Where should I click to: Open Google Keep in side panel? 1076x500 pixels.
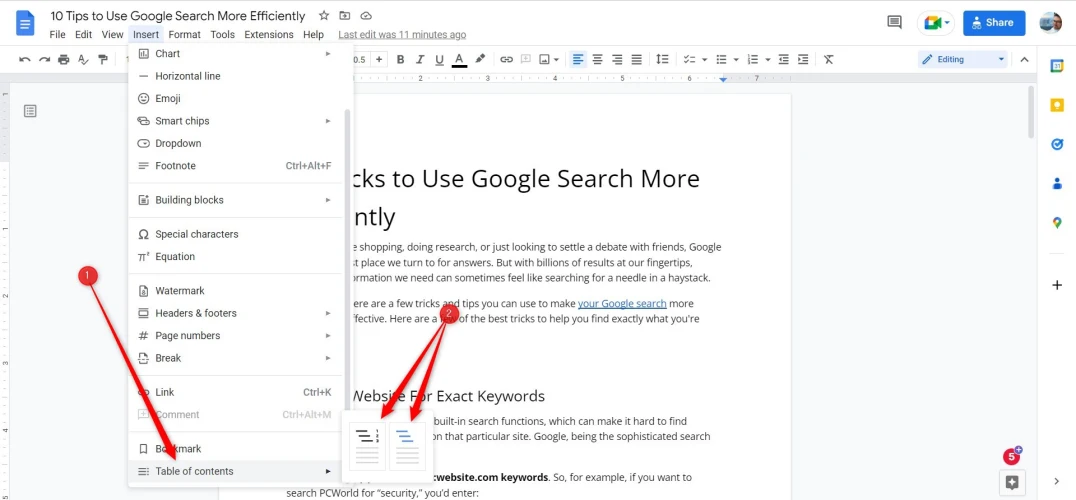(x=1057, y=105)
